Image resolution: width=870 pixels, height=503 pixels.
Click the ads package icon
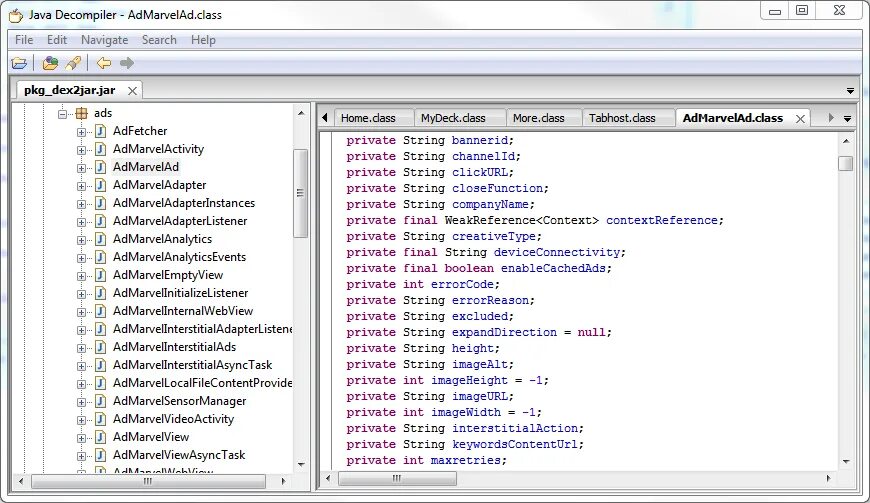(x=82, y=113)
